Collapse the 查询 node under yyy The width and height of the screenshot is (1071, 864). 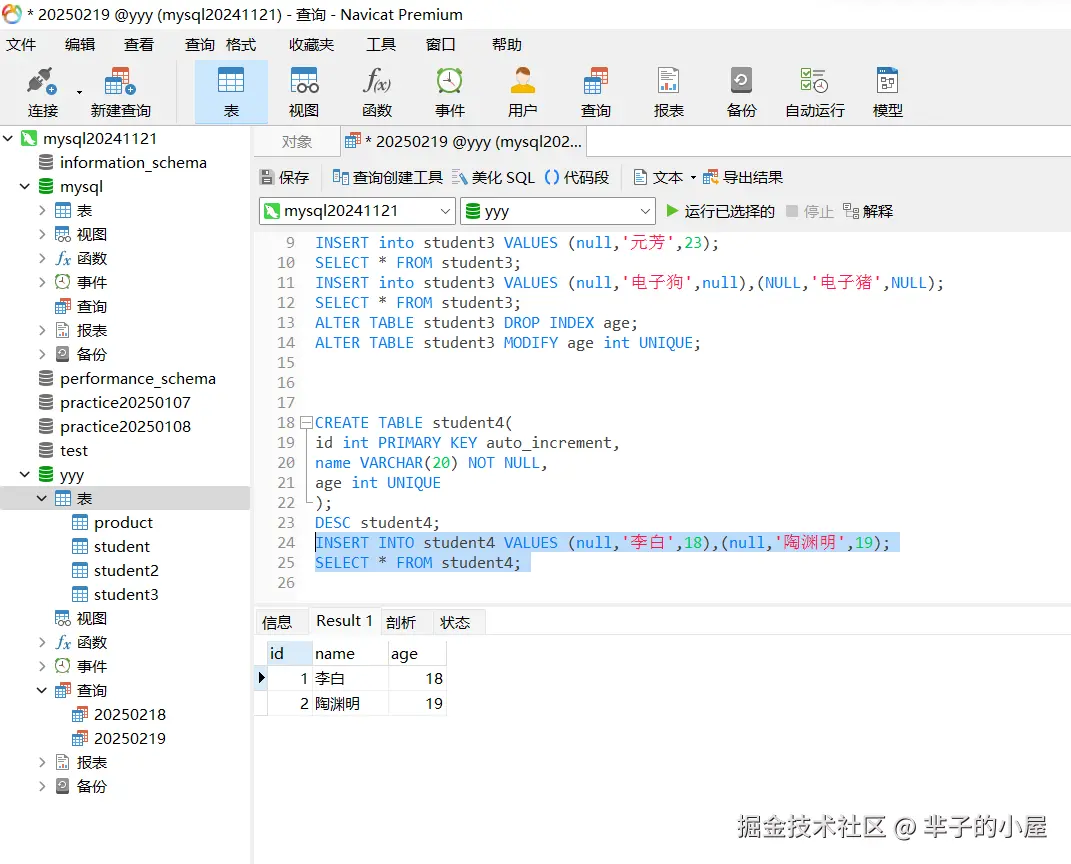click(42, 690)
